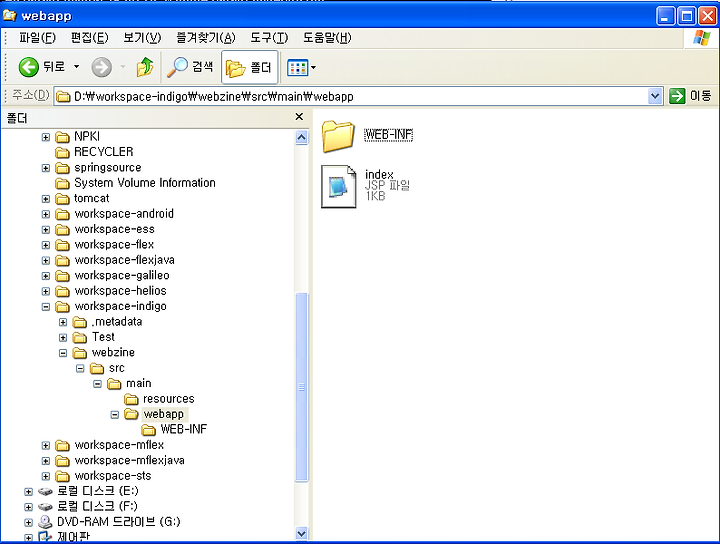Expand the tomcat folder node
The width and height of the screenshot is (720, 544).
45,199
